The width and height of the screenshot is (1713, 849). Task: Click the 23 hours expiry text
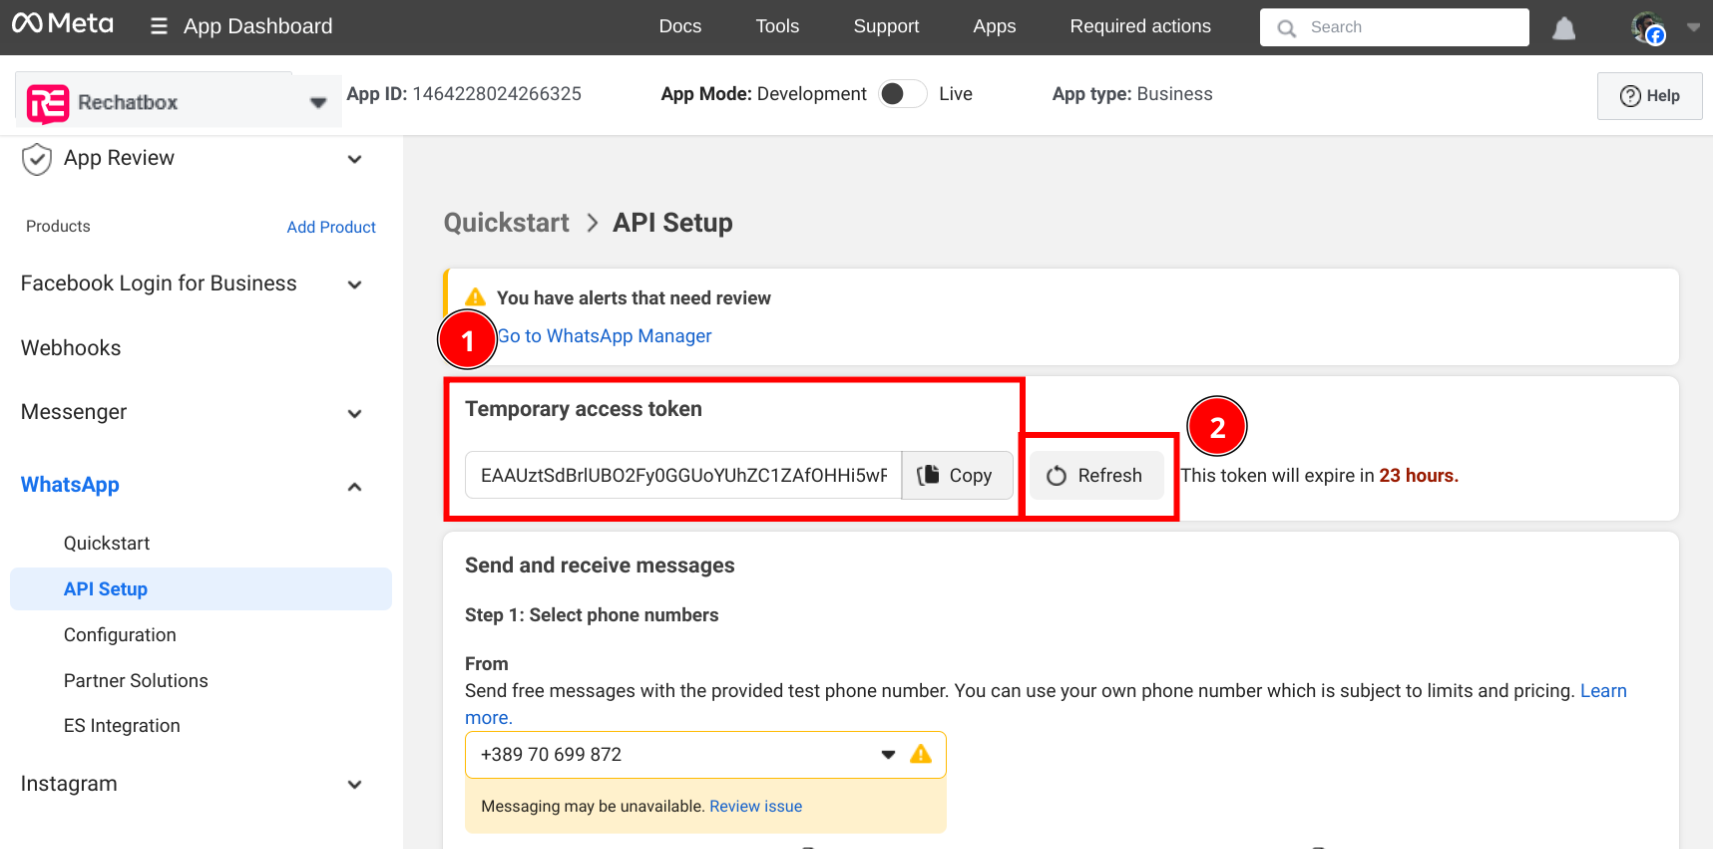tap(1418, 476)
